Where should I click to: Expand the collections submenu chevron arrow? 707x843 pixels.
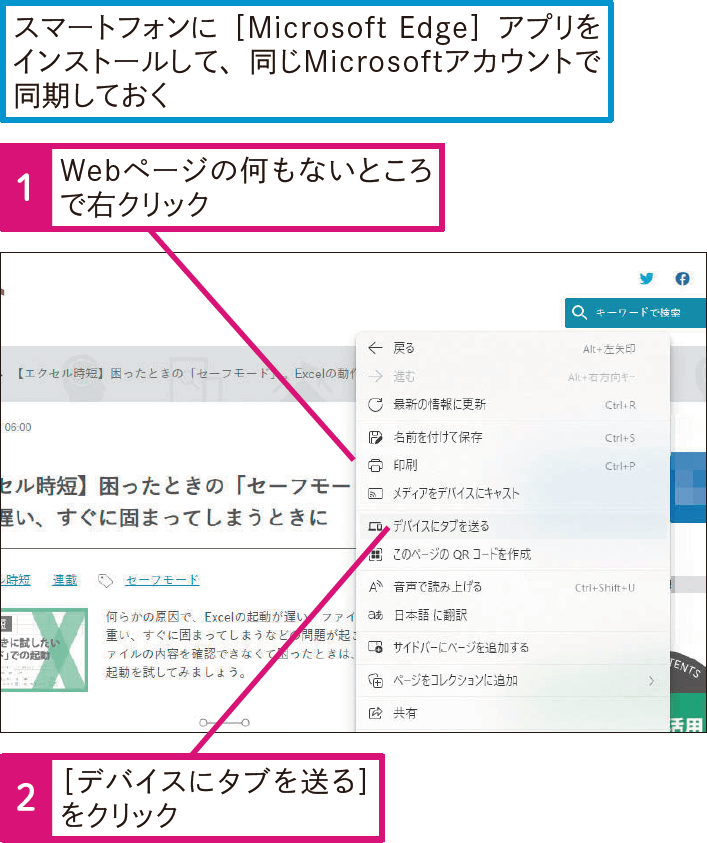pos(652,681)
